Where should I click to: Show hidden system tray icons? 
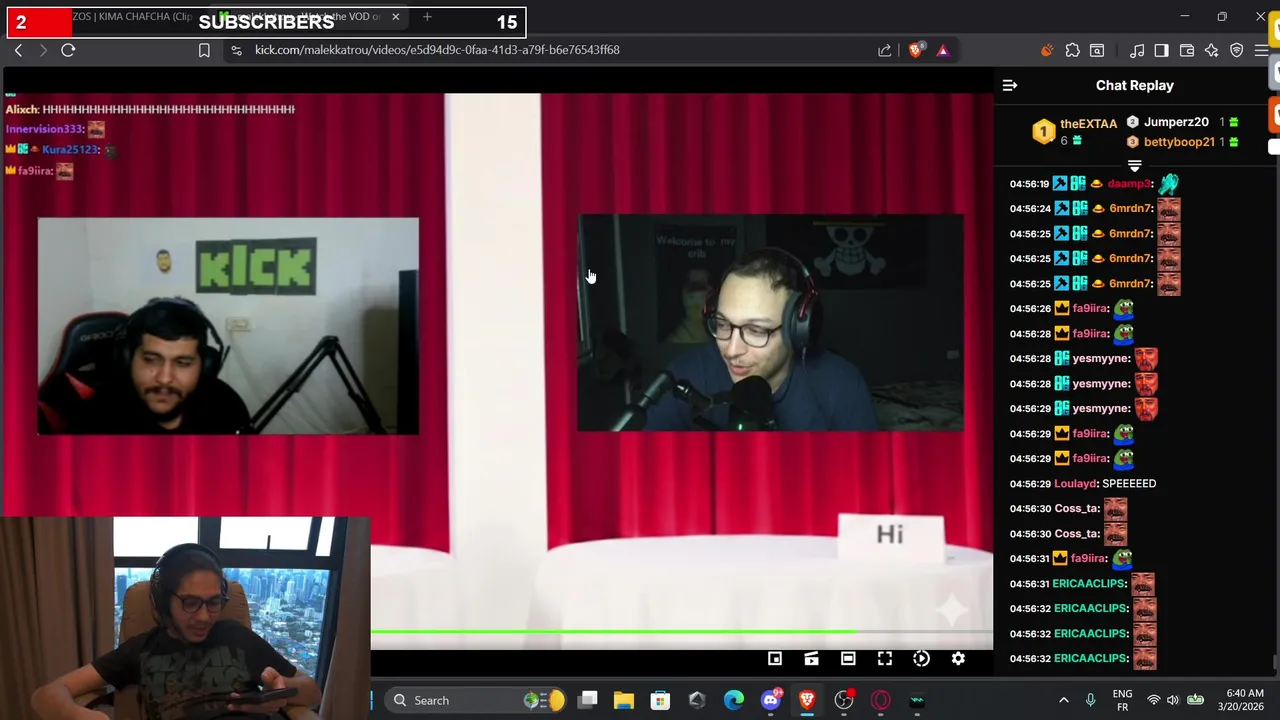1063,700
